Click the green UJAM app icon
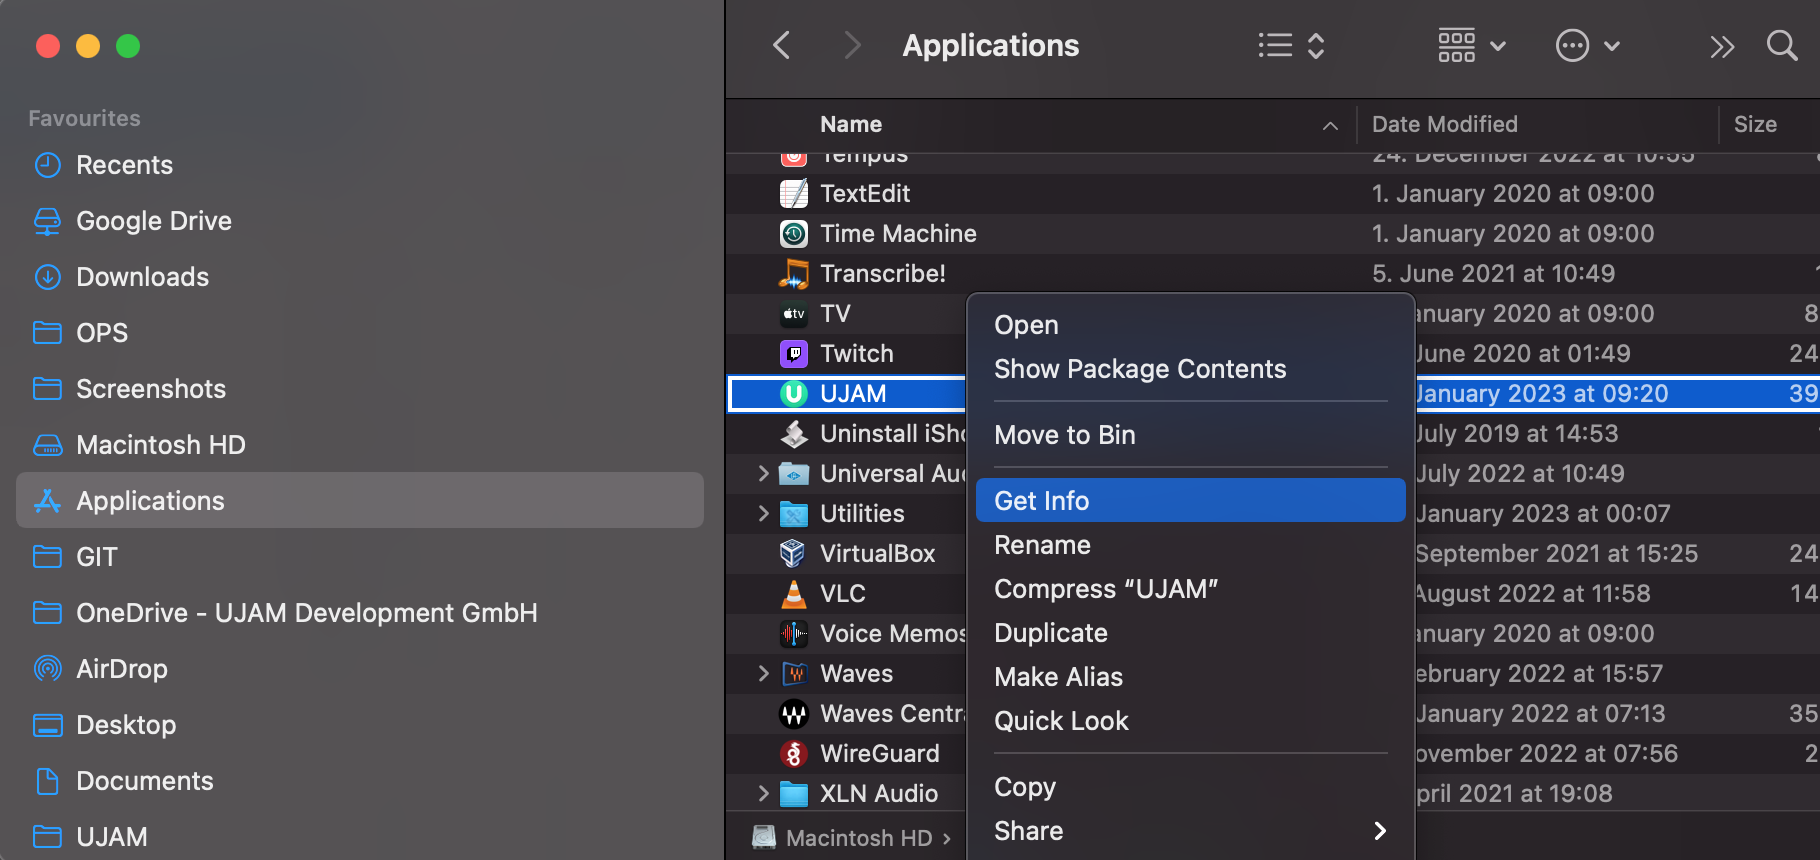Image resolution: width=1820 pixels, height=860 pixels. [x=794, y=393]
